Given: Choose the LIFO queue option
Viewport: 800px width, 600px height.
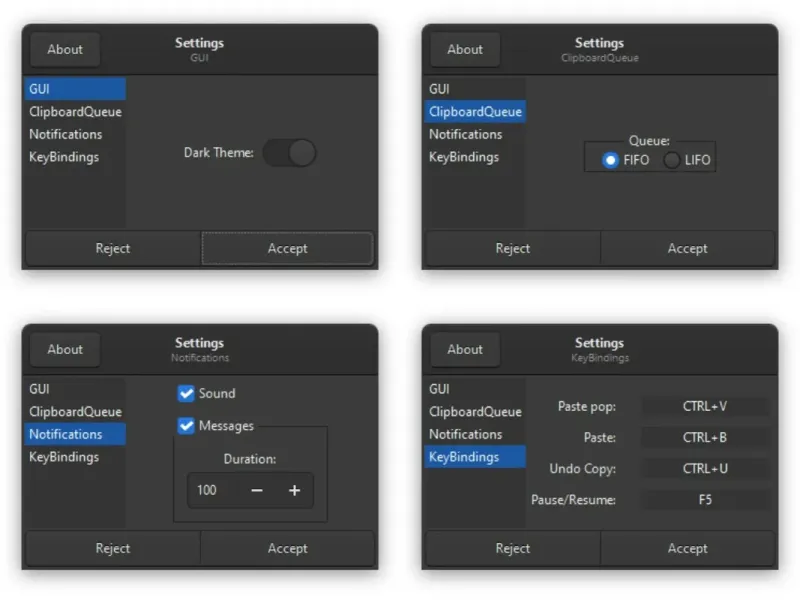Looking at the screenshot, I should tap(672, 160).
